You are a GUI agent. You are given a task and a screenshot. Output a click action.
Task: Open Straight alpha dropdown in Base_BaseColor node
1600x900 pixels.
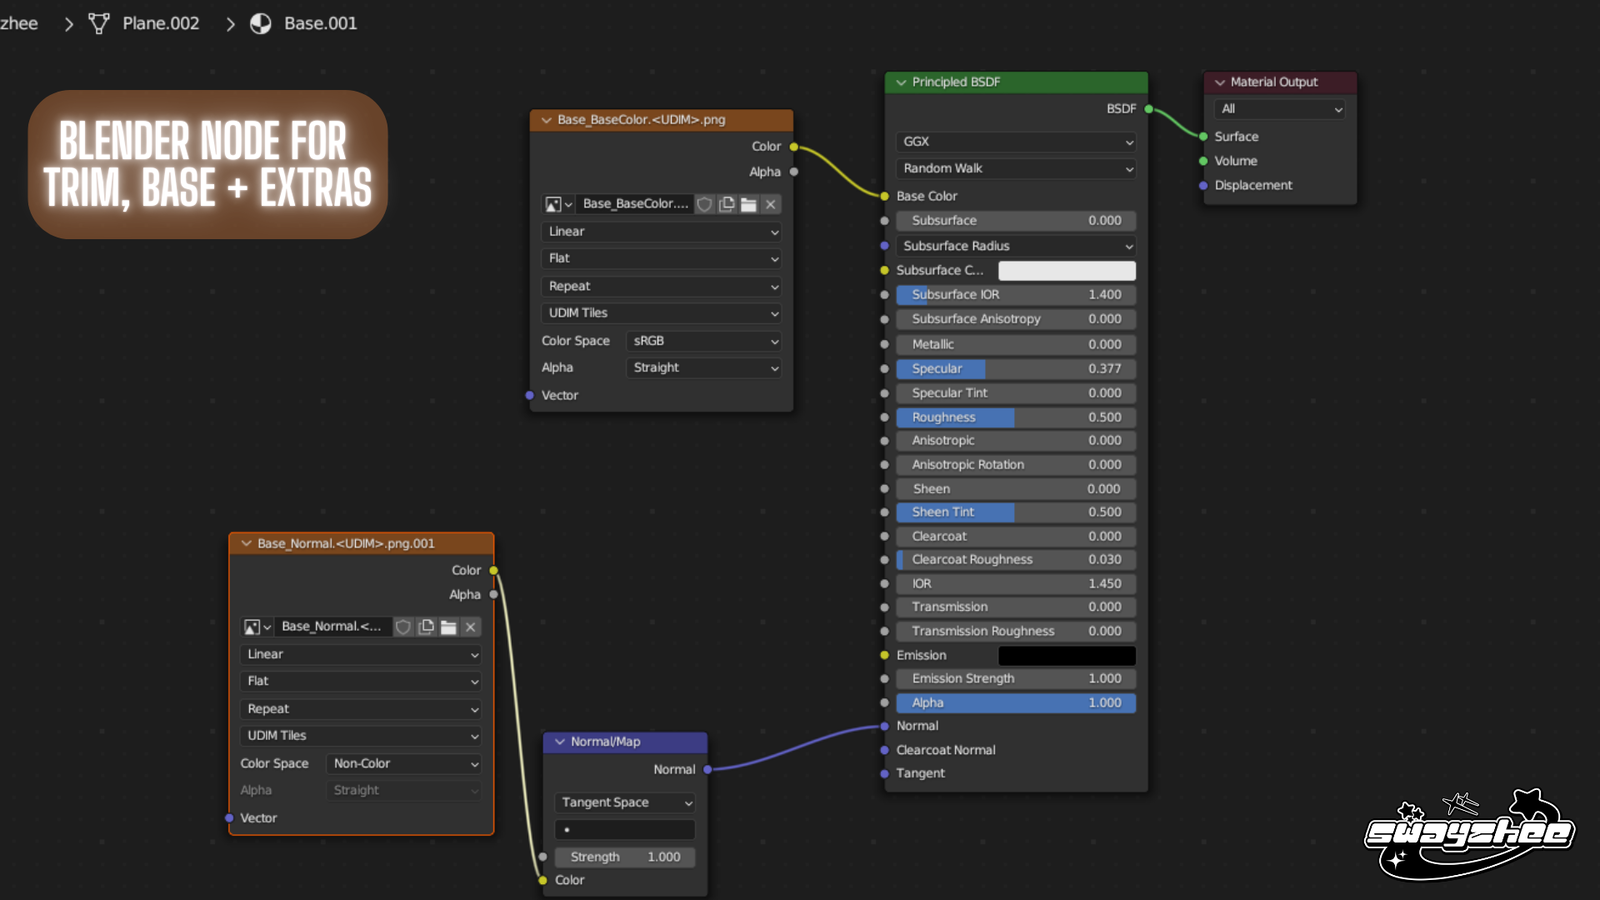[x=704, y=368]
